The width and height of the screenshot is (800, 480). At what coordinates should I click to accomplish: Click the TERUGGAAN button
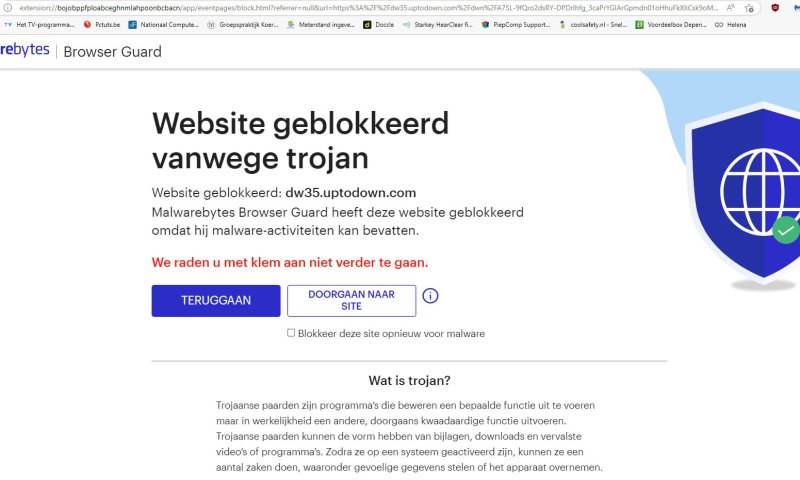(x=216, y=300)
